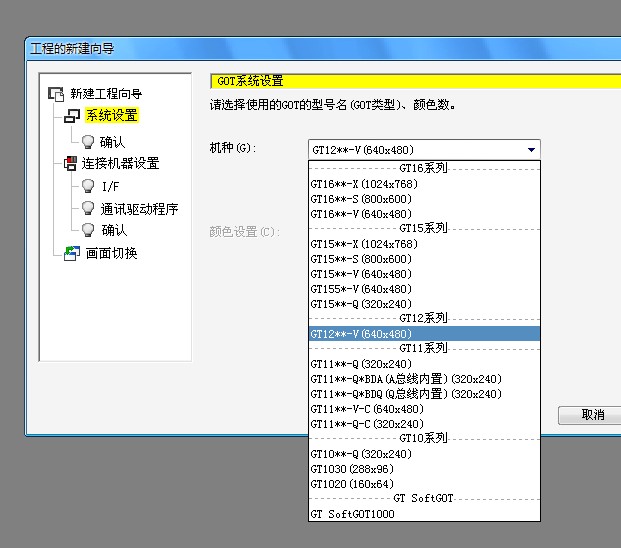Open 通讯驱动程序 step in the tree

click(139, 209)
